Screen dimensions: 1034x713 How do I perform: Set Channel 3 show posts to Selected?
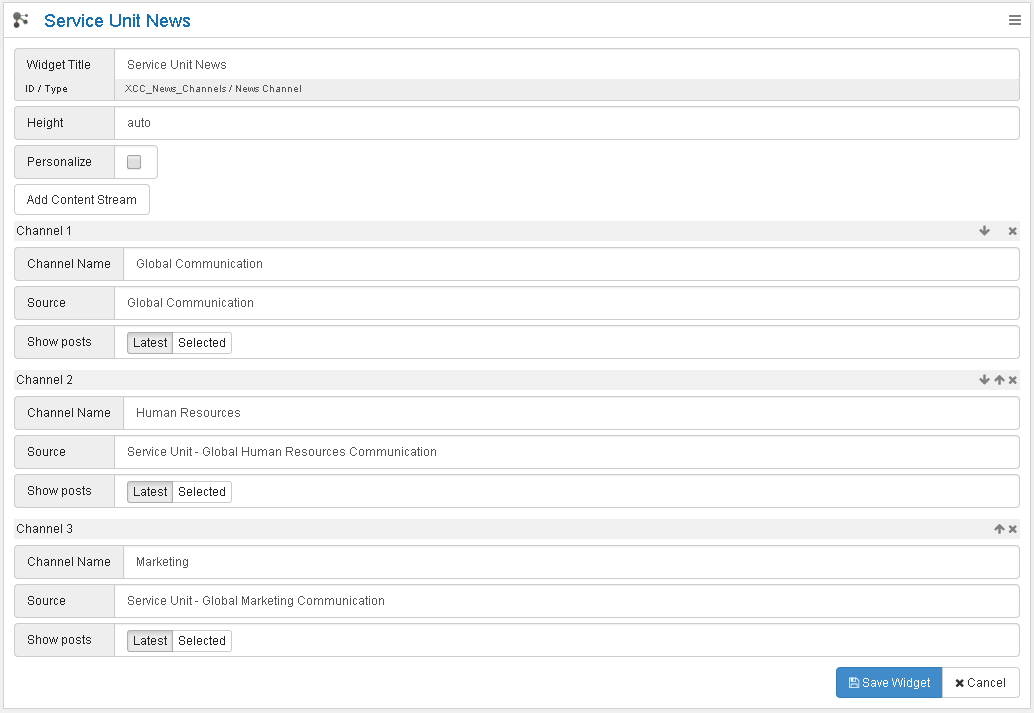(x=202, y=641)
